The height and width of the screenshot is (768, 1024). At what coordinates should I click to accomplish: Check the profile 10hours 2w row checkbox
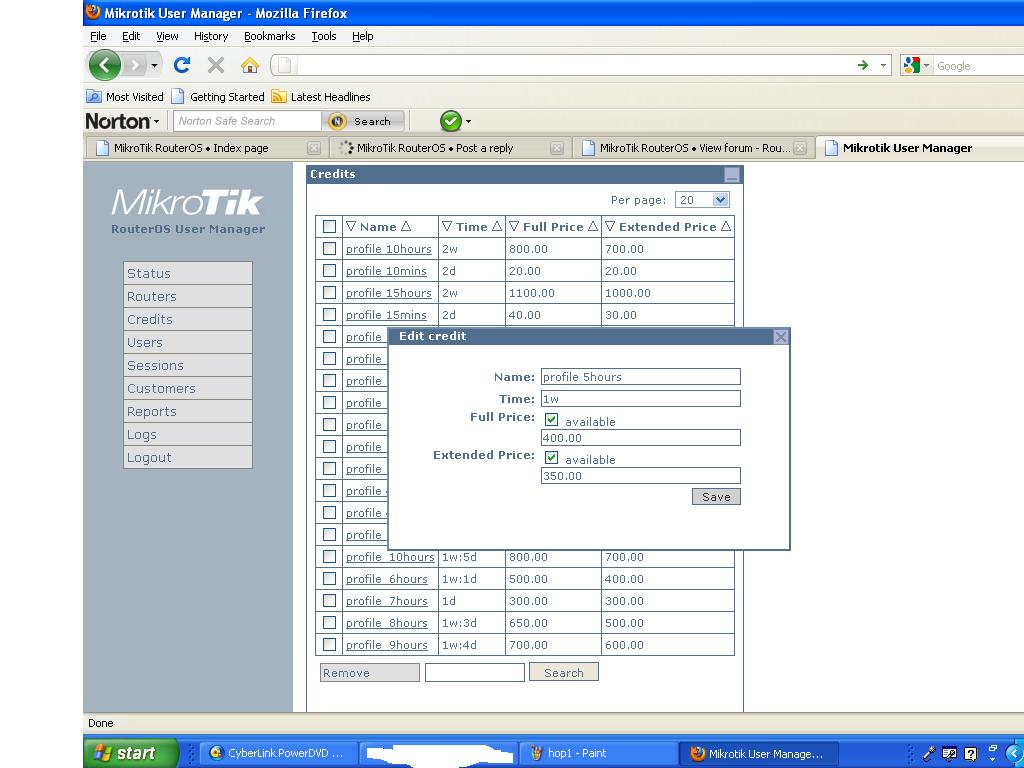(329, 249)
